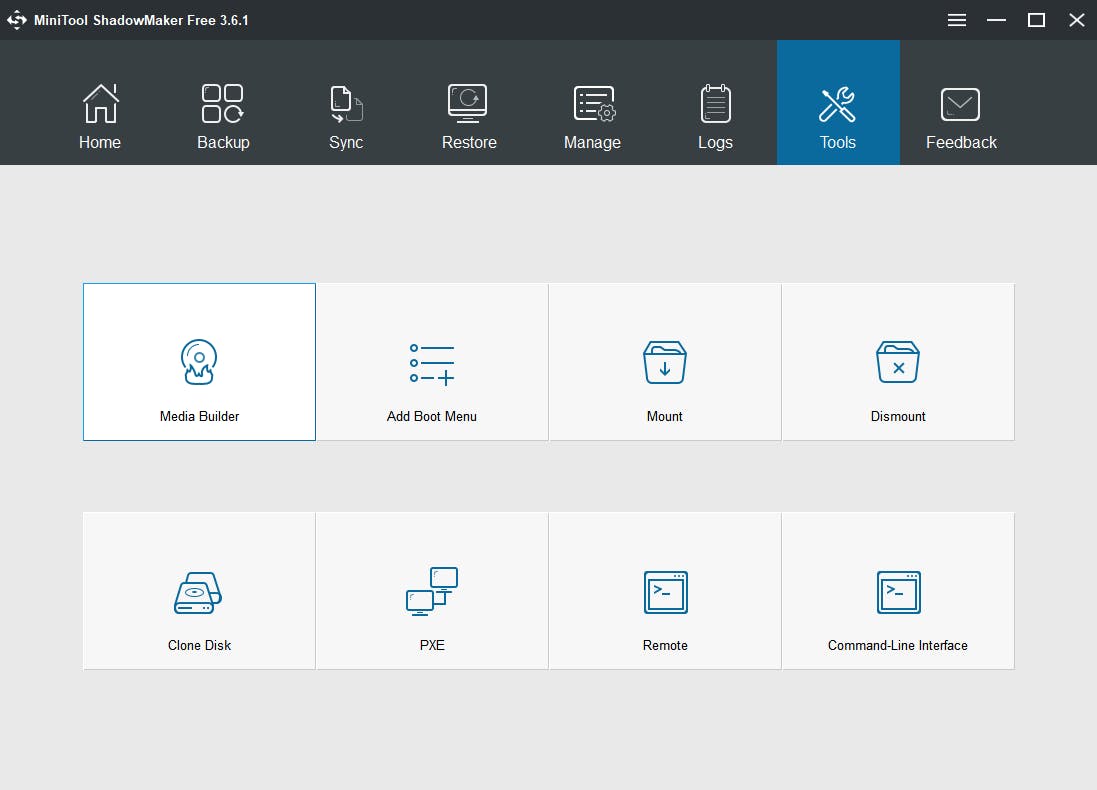This screenshot has width=1097, height=790.
Task: Click the Media Builder label
Action: [x=199, y=416]
